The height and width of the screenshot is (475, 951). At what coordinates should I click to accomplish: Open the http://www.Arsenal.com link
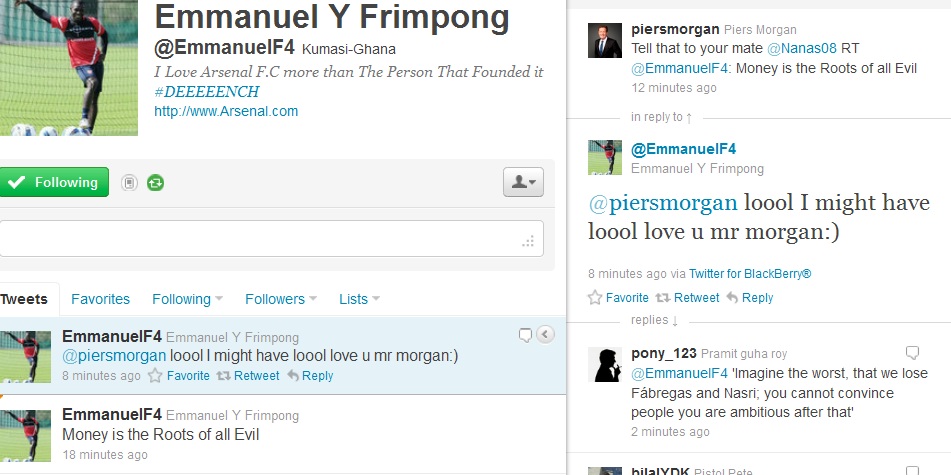click(x=226, y=111)
